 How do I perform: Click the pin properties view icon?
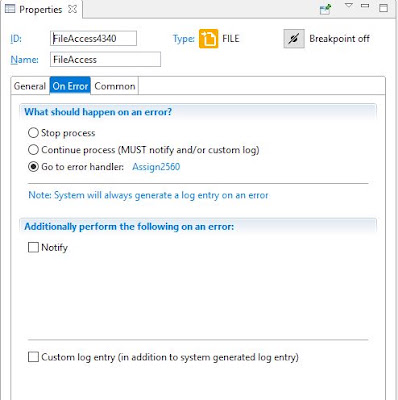click(325, 9)
